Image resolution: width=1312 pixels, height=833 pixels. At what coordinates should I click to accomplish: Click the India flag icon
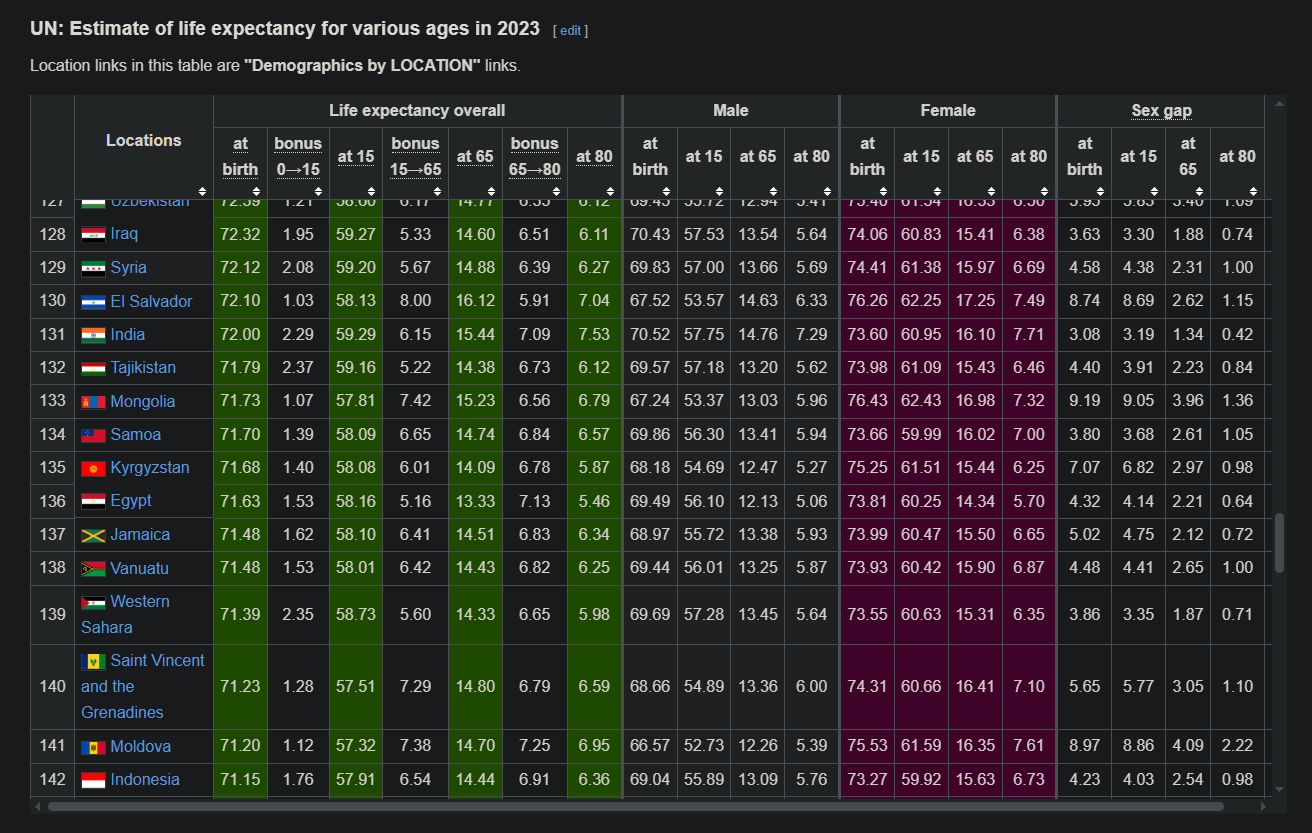(93, 335)
